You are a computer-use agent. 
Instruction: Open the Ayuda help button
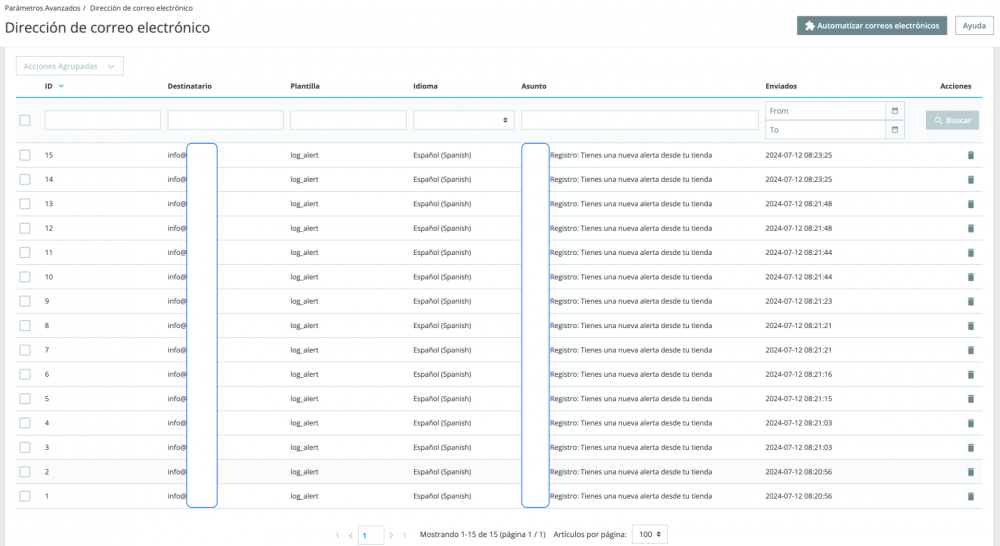[974, 26]
